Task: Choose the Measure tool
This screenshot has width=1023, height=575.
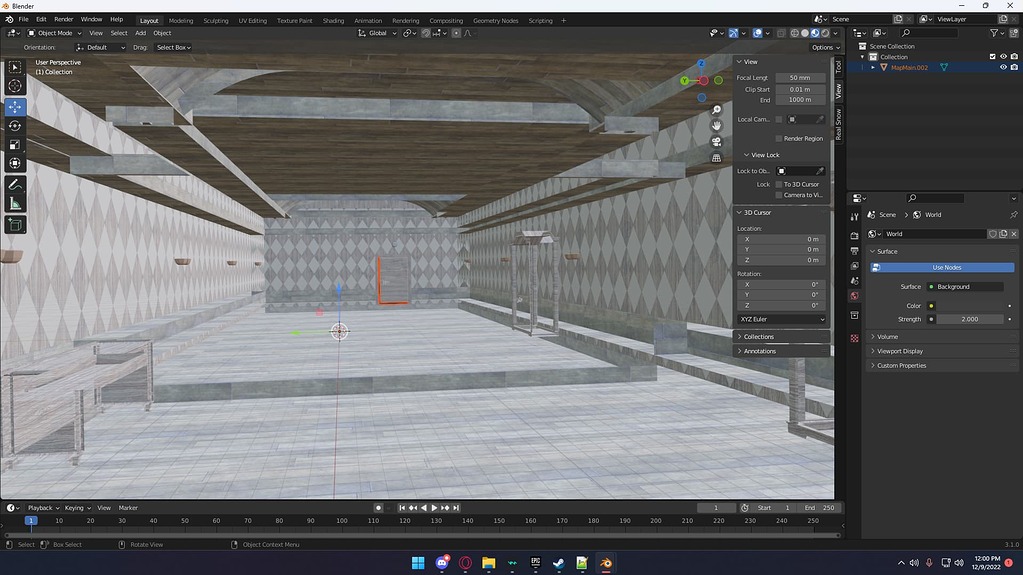Action: [x=15, y=204]
